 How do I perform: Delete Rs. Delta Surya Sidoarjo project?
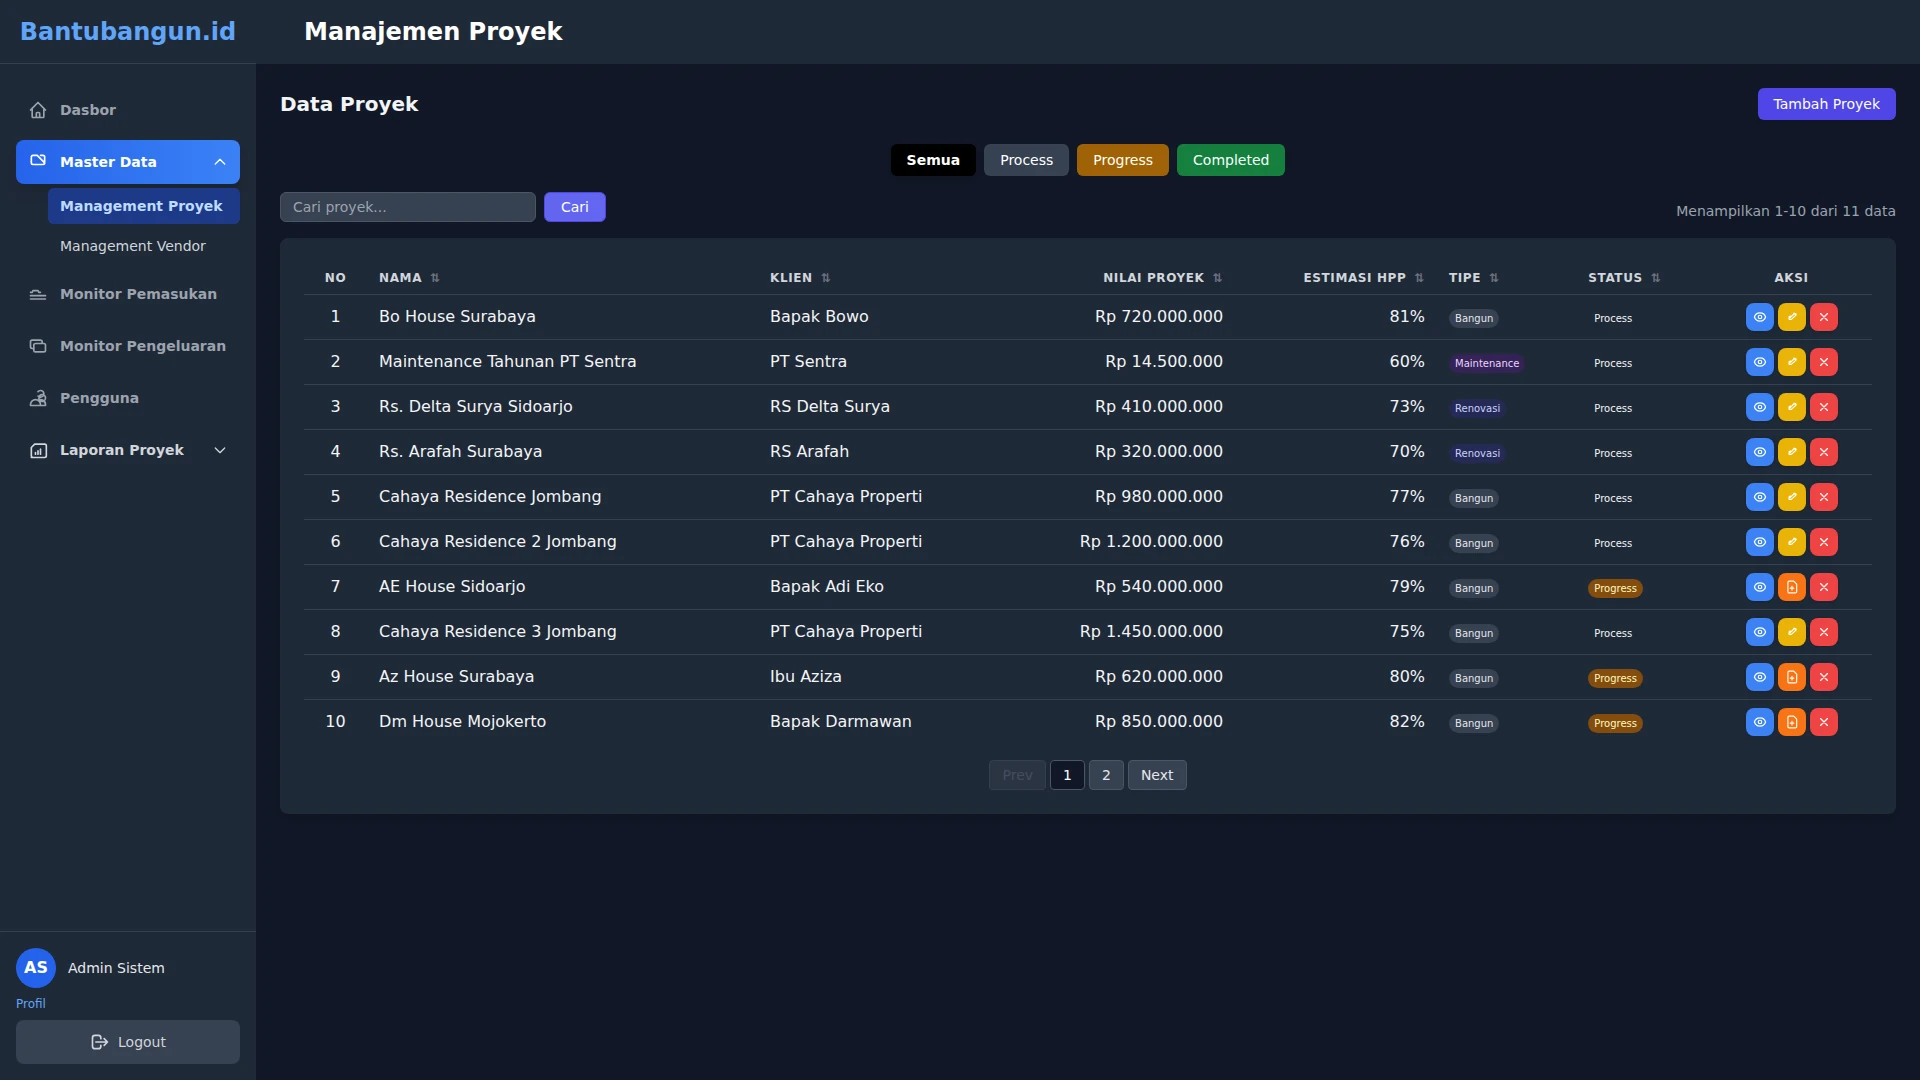[x=1823, y=407]
